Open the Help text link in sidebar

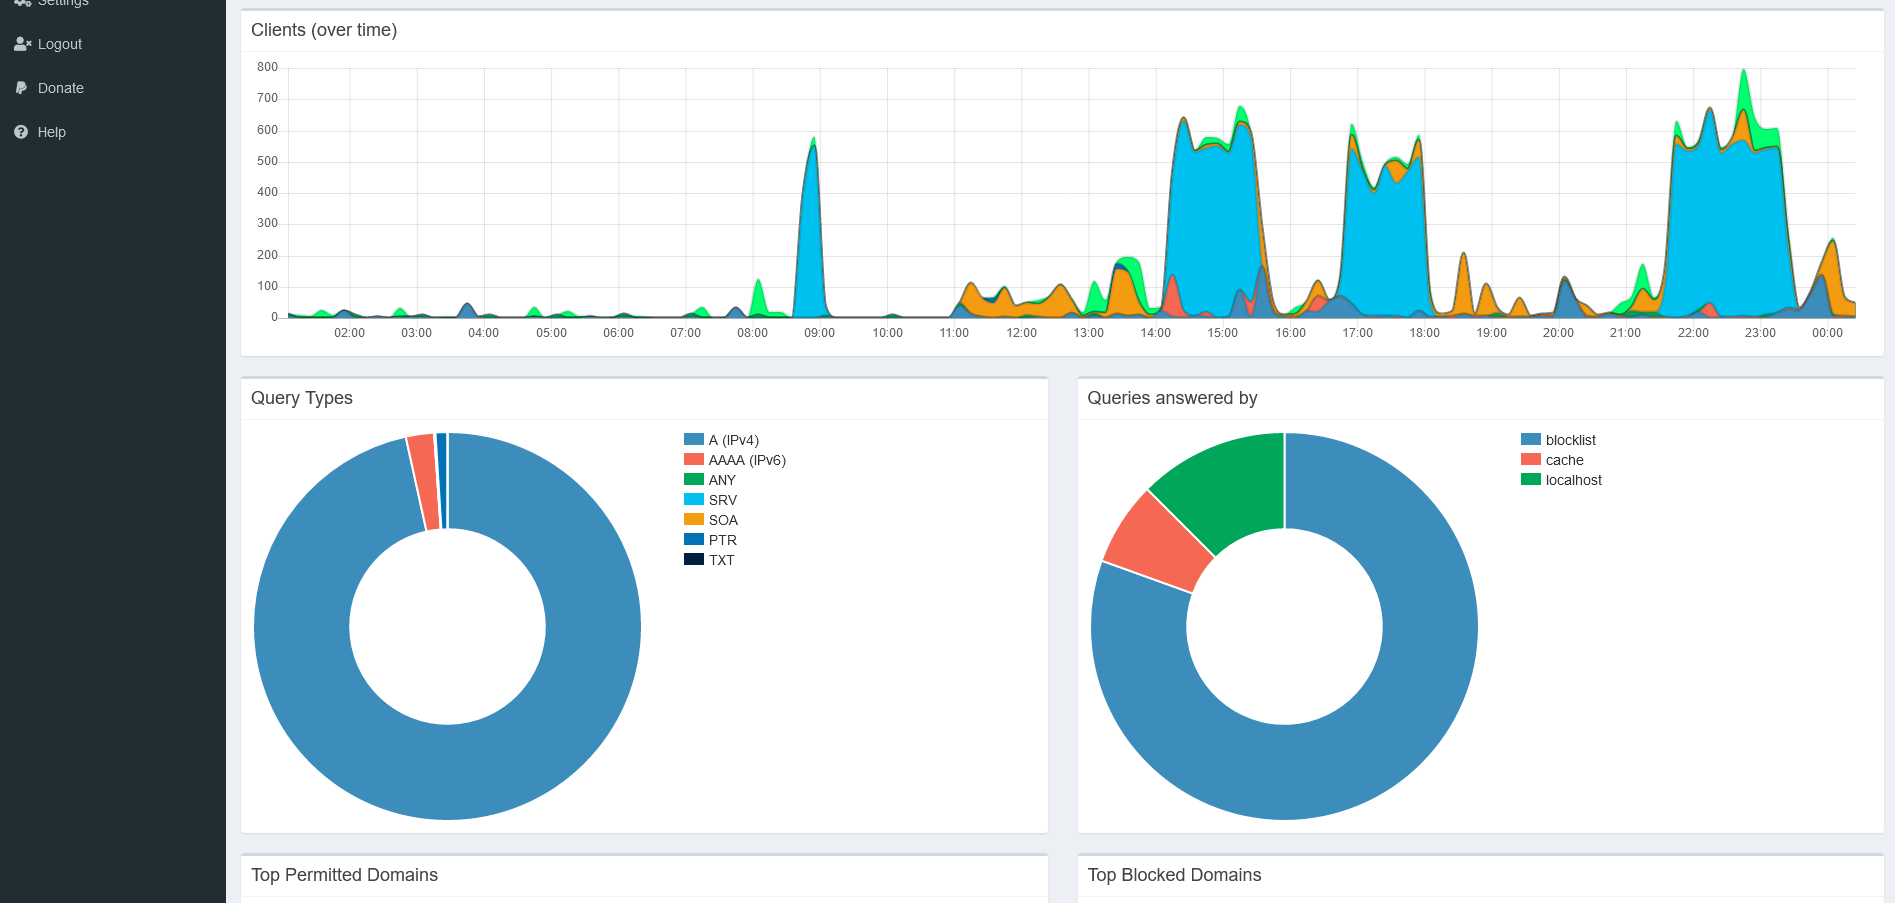click(x=52, y=132)
